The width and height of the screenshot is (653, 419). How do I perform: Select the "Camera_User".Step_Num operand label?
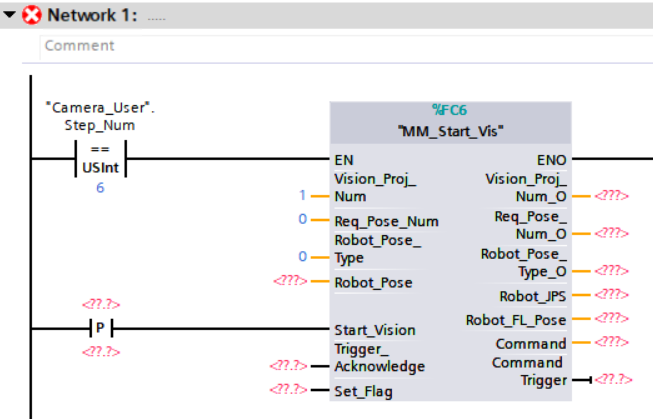(x=100, y=116)
